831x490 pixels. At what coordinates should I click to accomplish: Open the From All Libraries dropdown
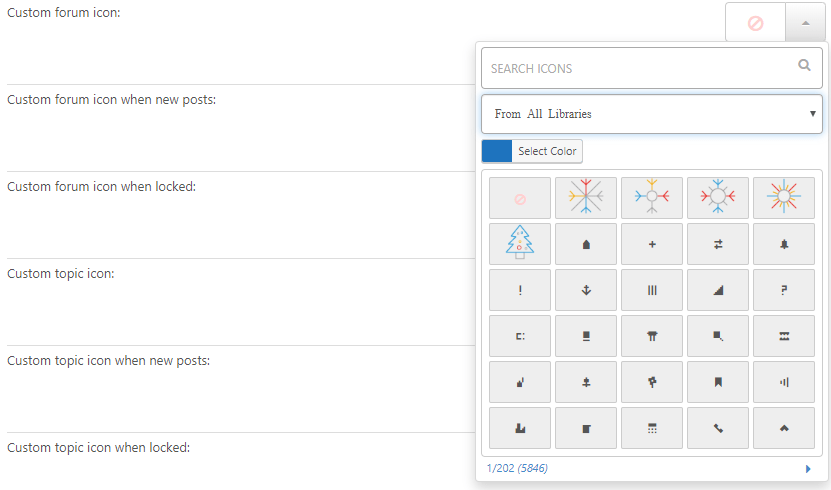click(651, 114)
